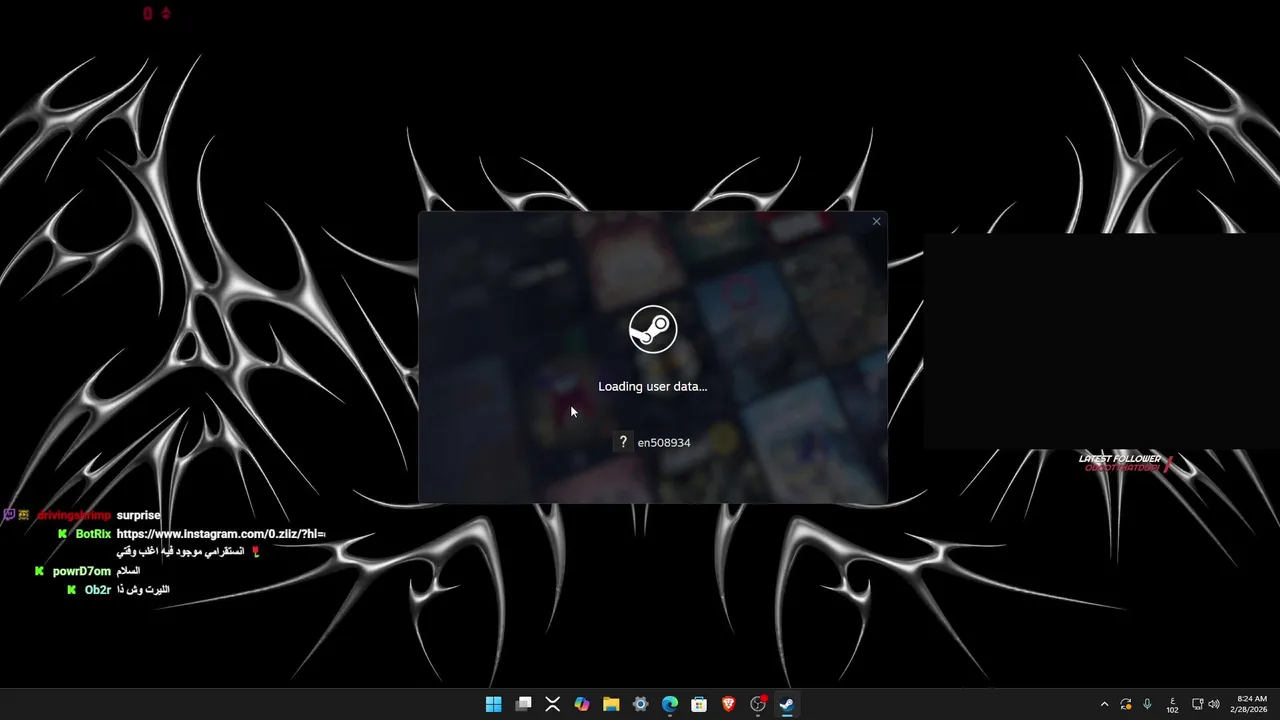This screenshot has height=720, width=1280.
Task: Click the surprise chat message
Action: click(x=138, y=515)
